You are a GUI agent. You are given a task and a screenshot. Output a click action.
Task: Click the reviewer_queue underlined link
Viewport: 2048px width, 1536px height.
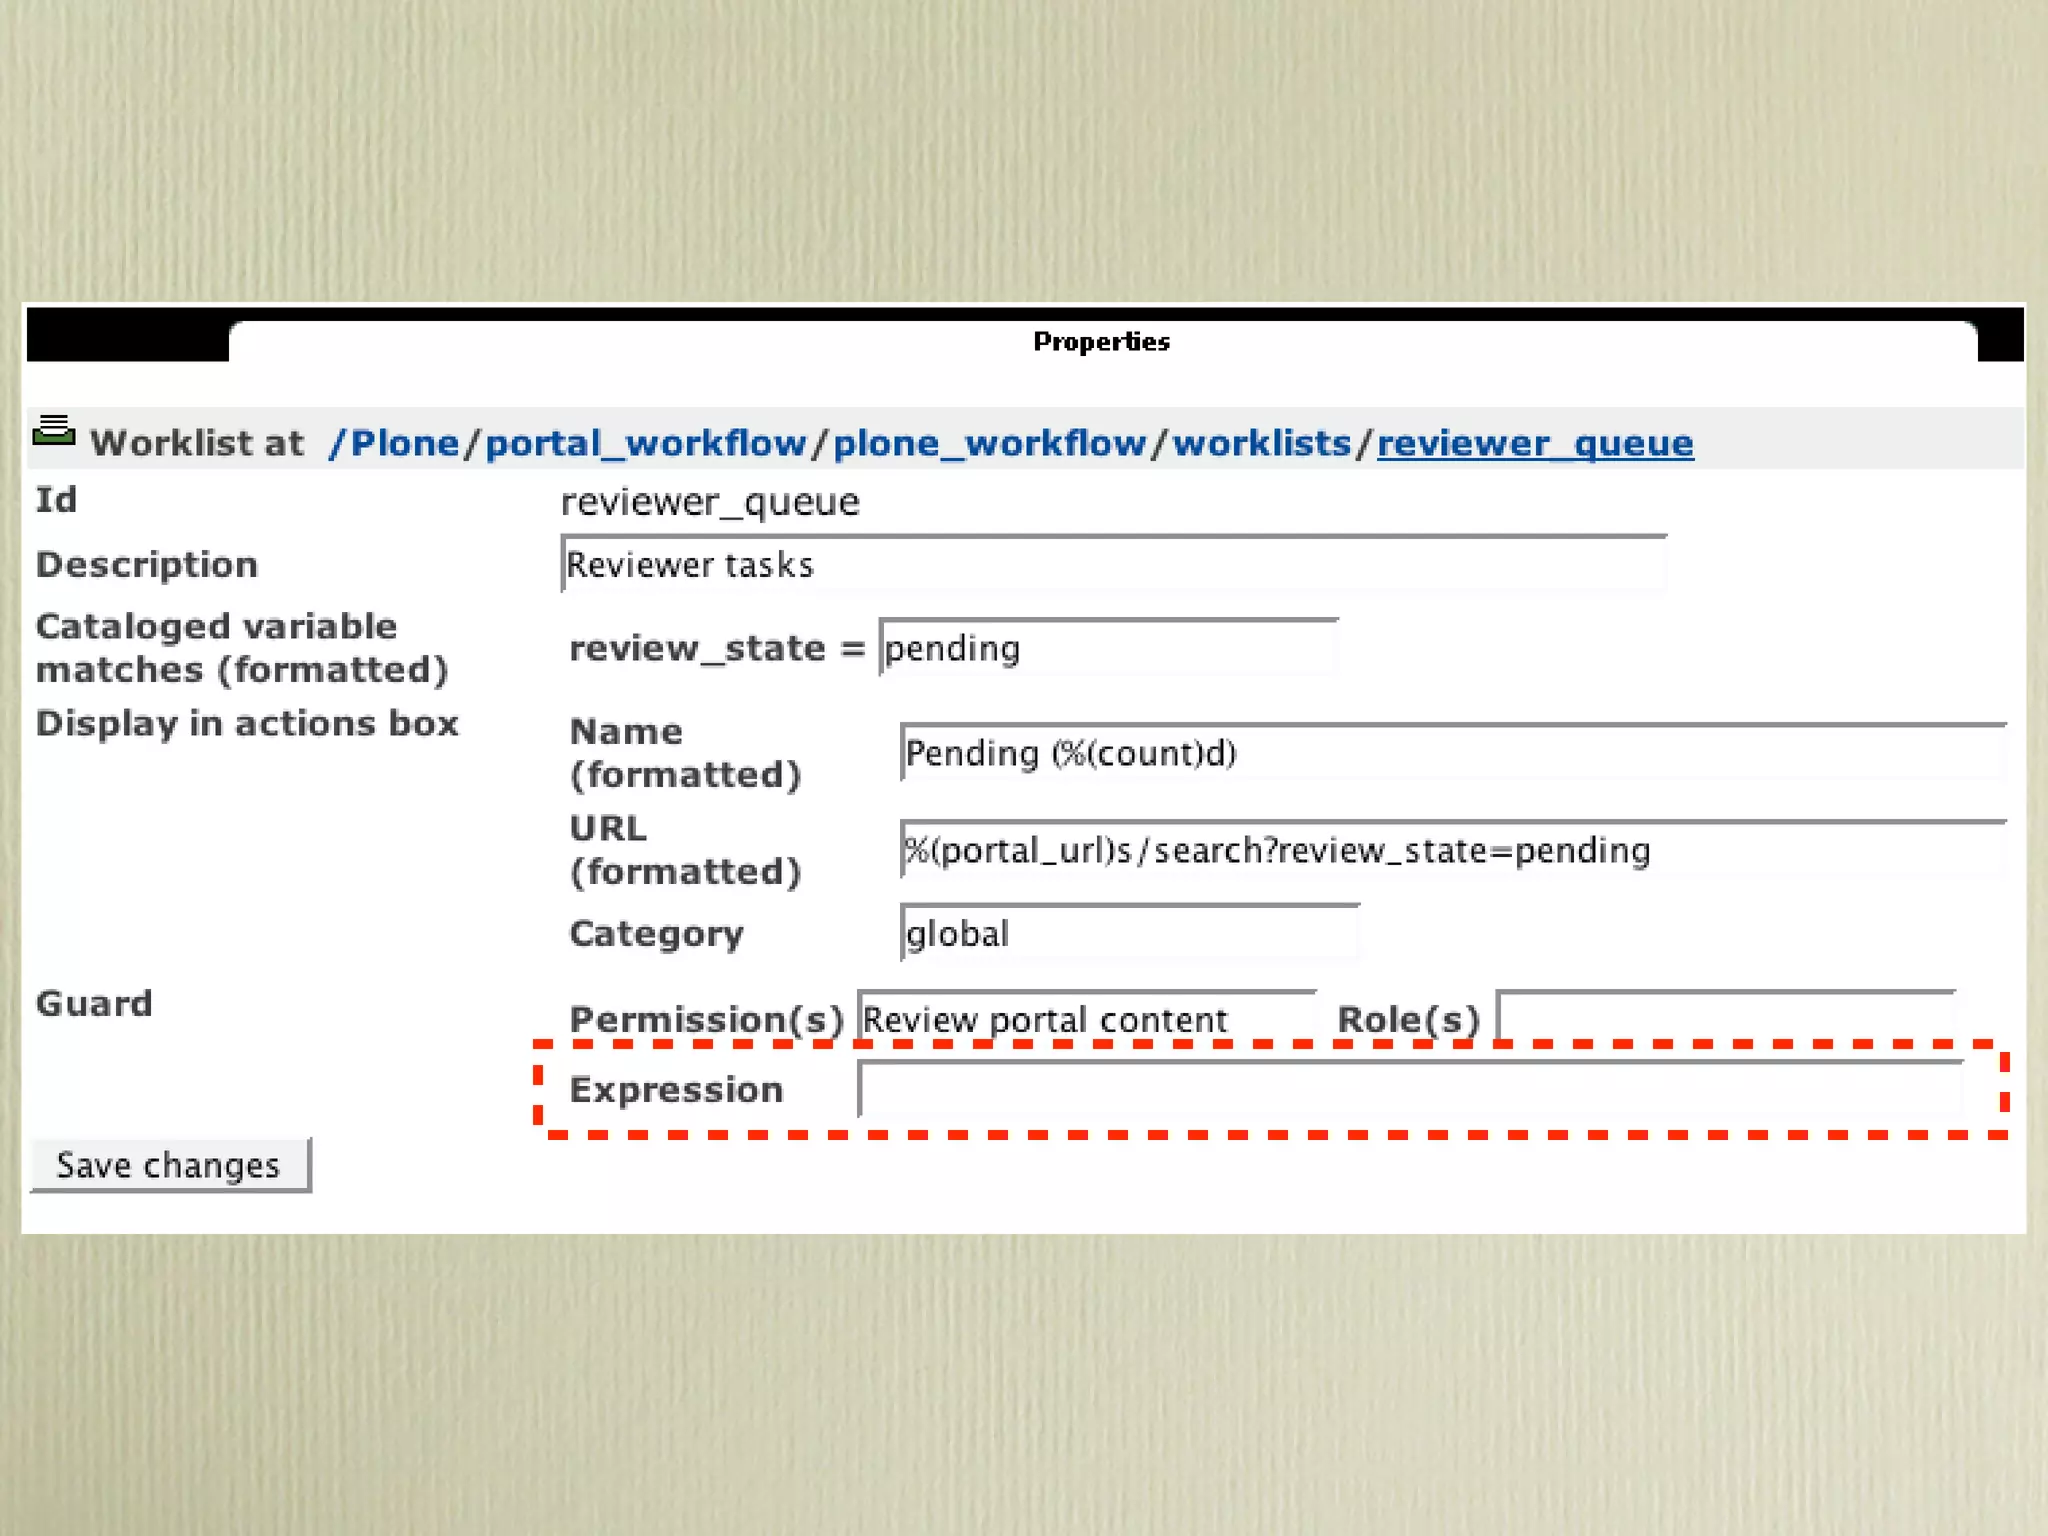[x=1535, y=443]
